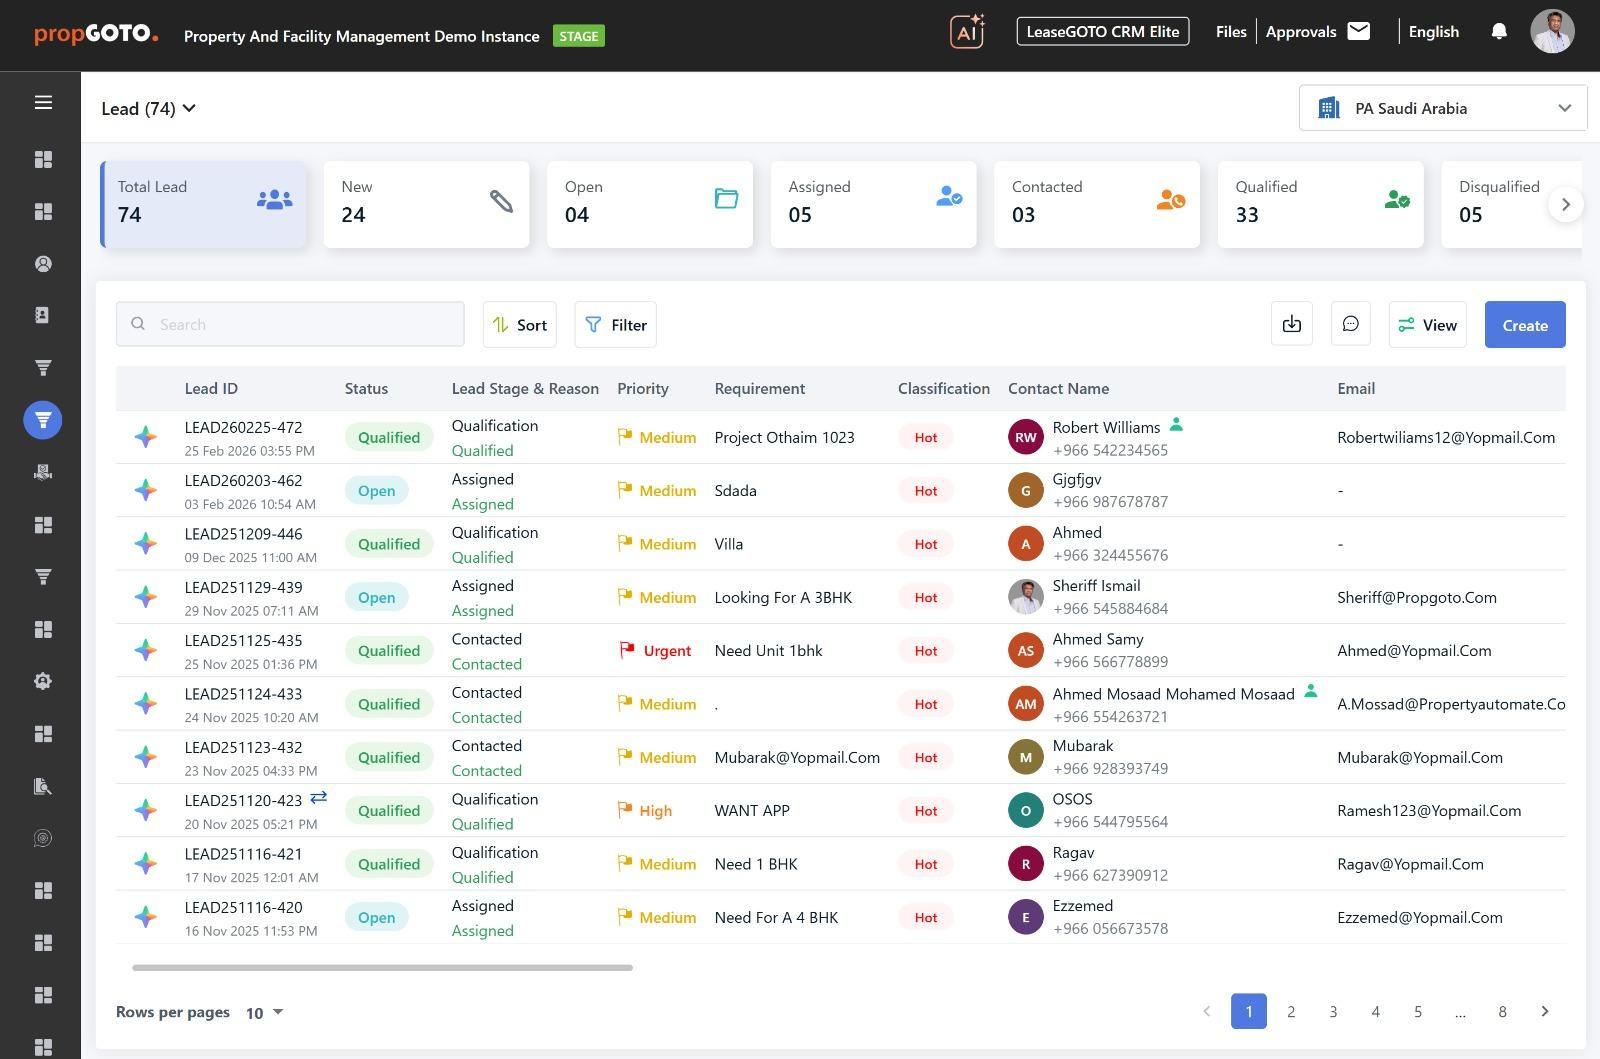The width and height of the screenshot is (1600, 1059).
Task: Click the Sort button
Action: 519,325
